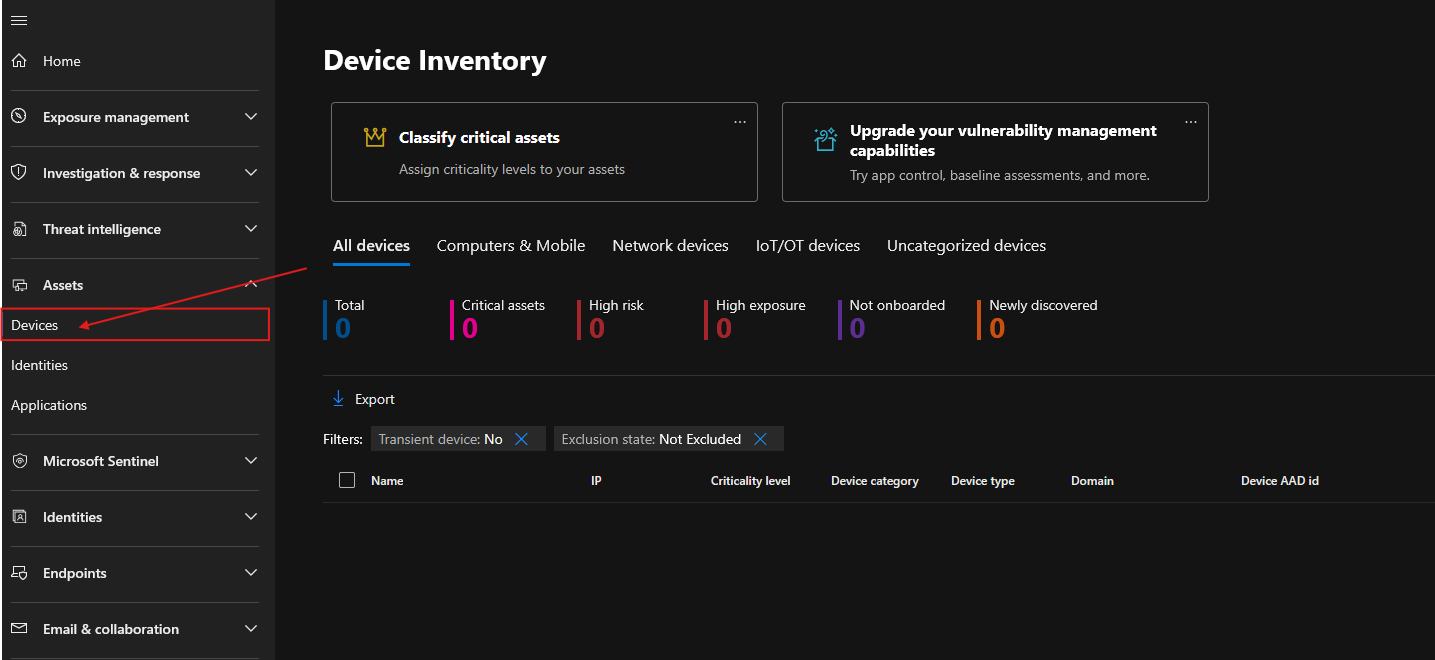Click the Microsoft Sentinel shield icon
Viewport: 1435px width, 660px height.
point(19,461)
